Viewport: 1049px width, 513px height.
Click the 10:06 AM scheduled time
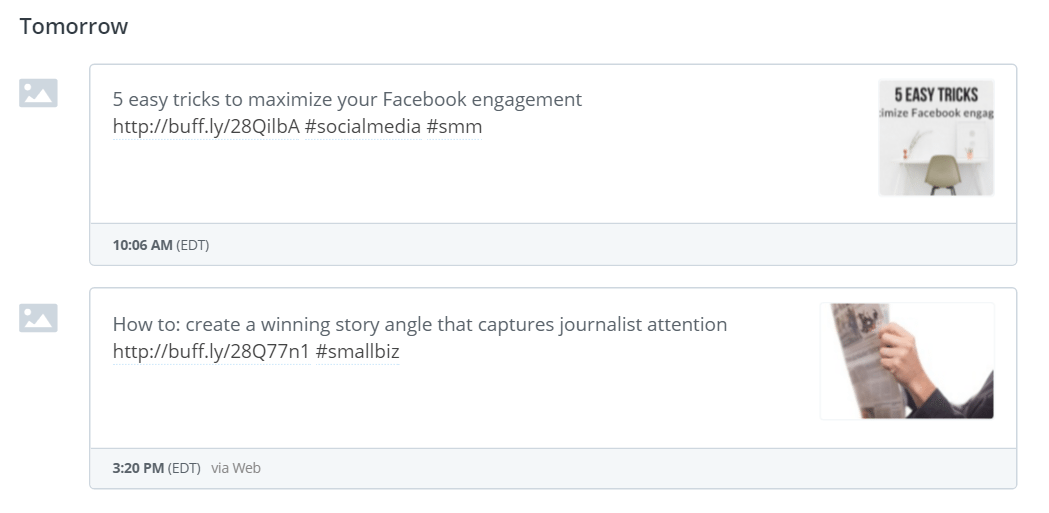point(142,245)
